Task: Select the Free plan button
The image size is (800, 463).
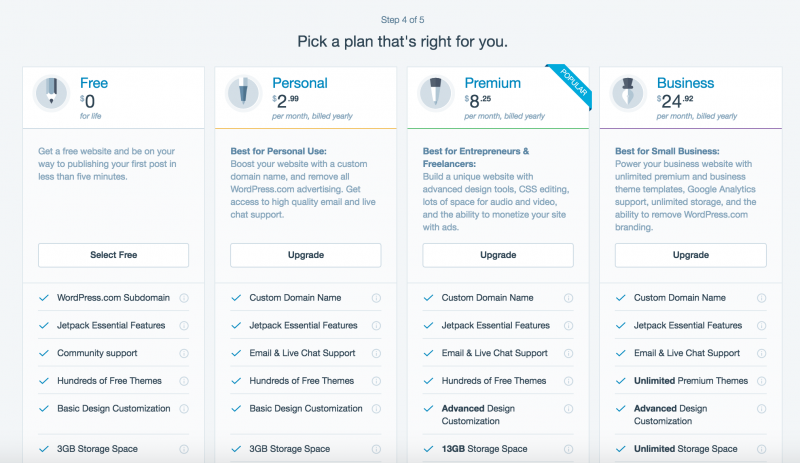Action: pyautogui.click(x=113, y=255)
